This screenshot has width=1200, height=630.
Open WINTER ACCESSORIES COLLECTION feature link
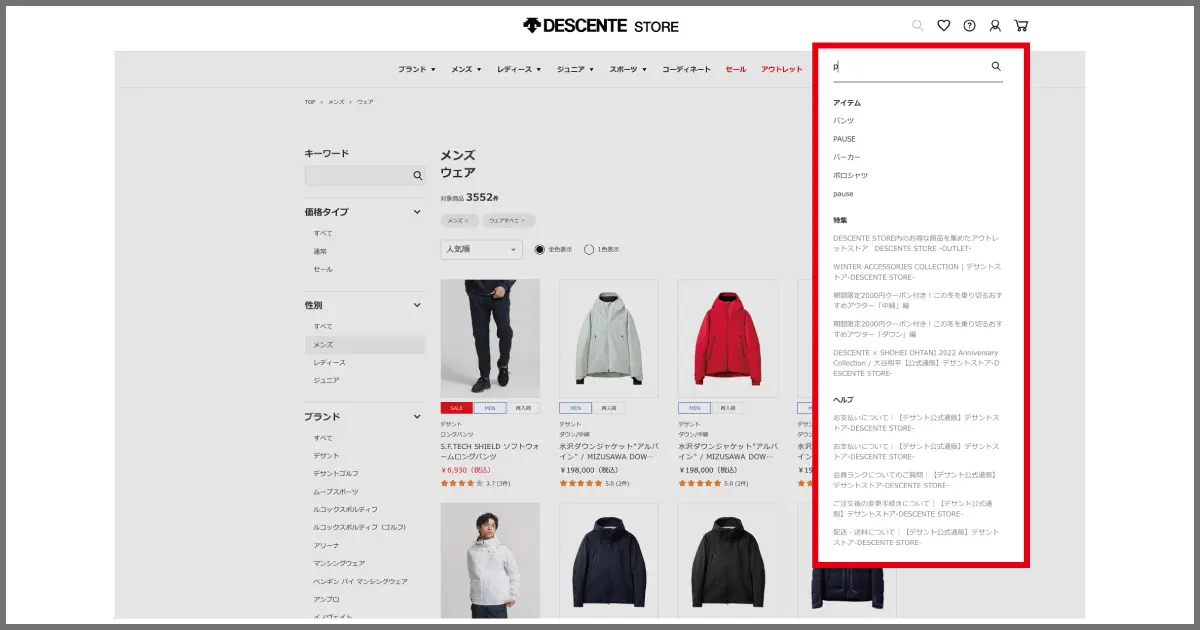point(917,272)
